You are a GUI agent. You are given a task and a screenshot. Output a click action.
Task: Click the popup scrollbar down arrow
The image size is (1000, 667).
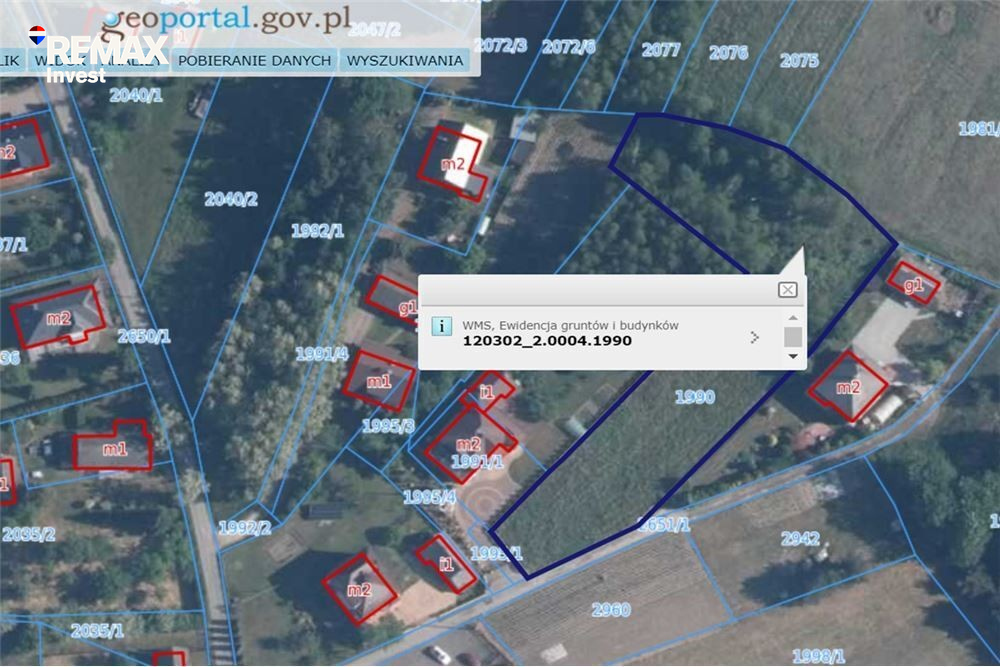click(x=793, y=356)
